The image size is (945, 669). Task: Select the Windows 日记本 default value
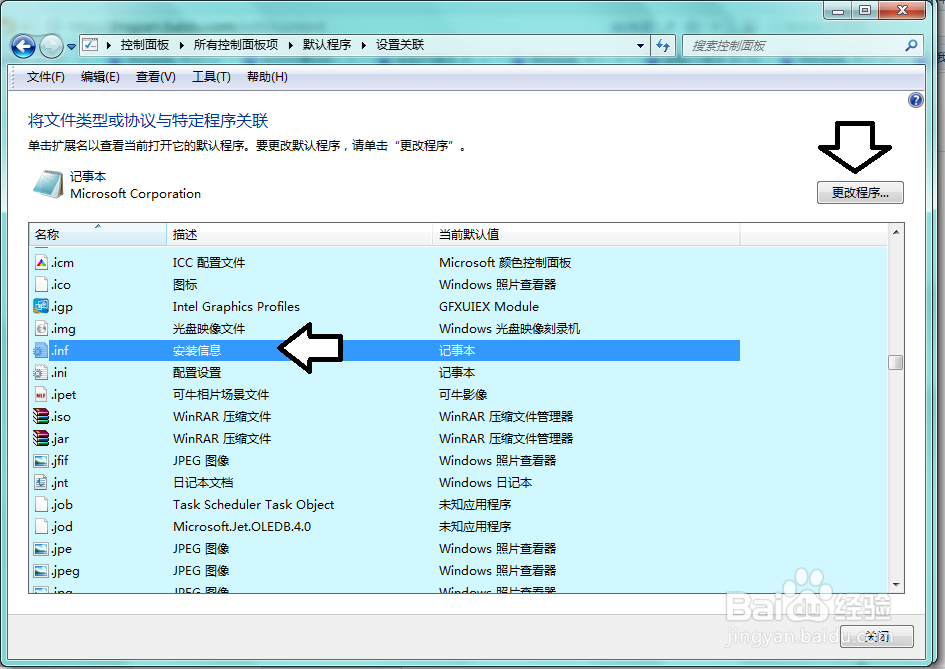point(486,483)
